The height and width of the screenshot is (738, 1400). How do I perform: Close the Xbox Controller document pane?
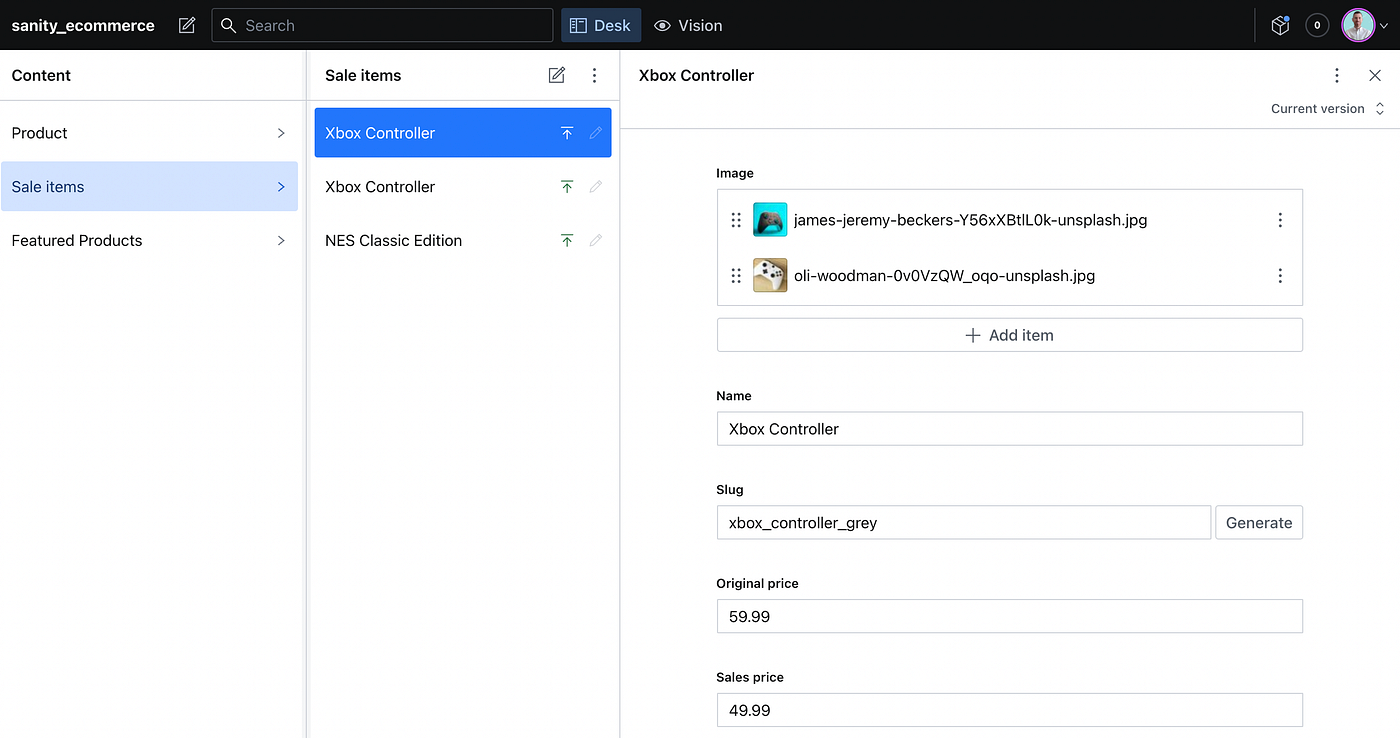(x=1375, y=75)
